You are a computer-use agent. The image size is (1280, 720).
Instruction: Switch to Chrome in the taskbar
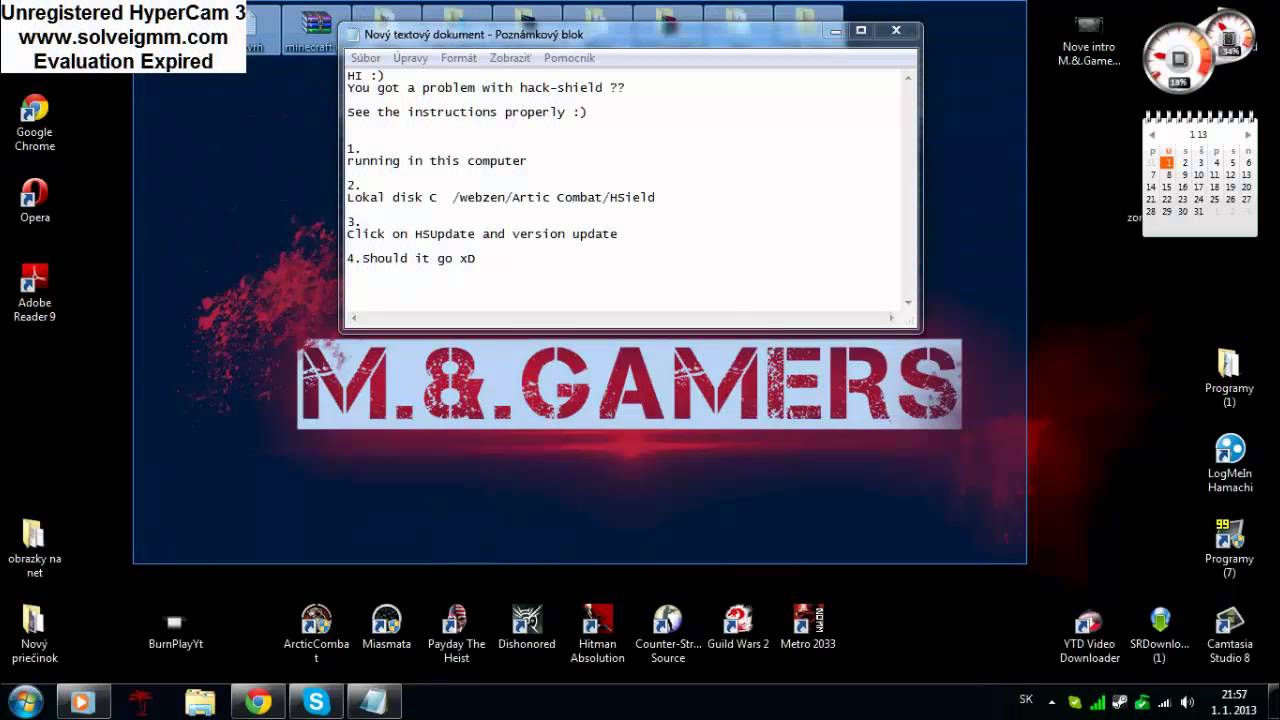(x=258, y=702)
